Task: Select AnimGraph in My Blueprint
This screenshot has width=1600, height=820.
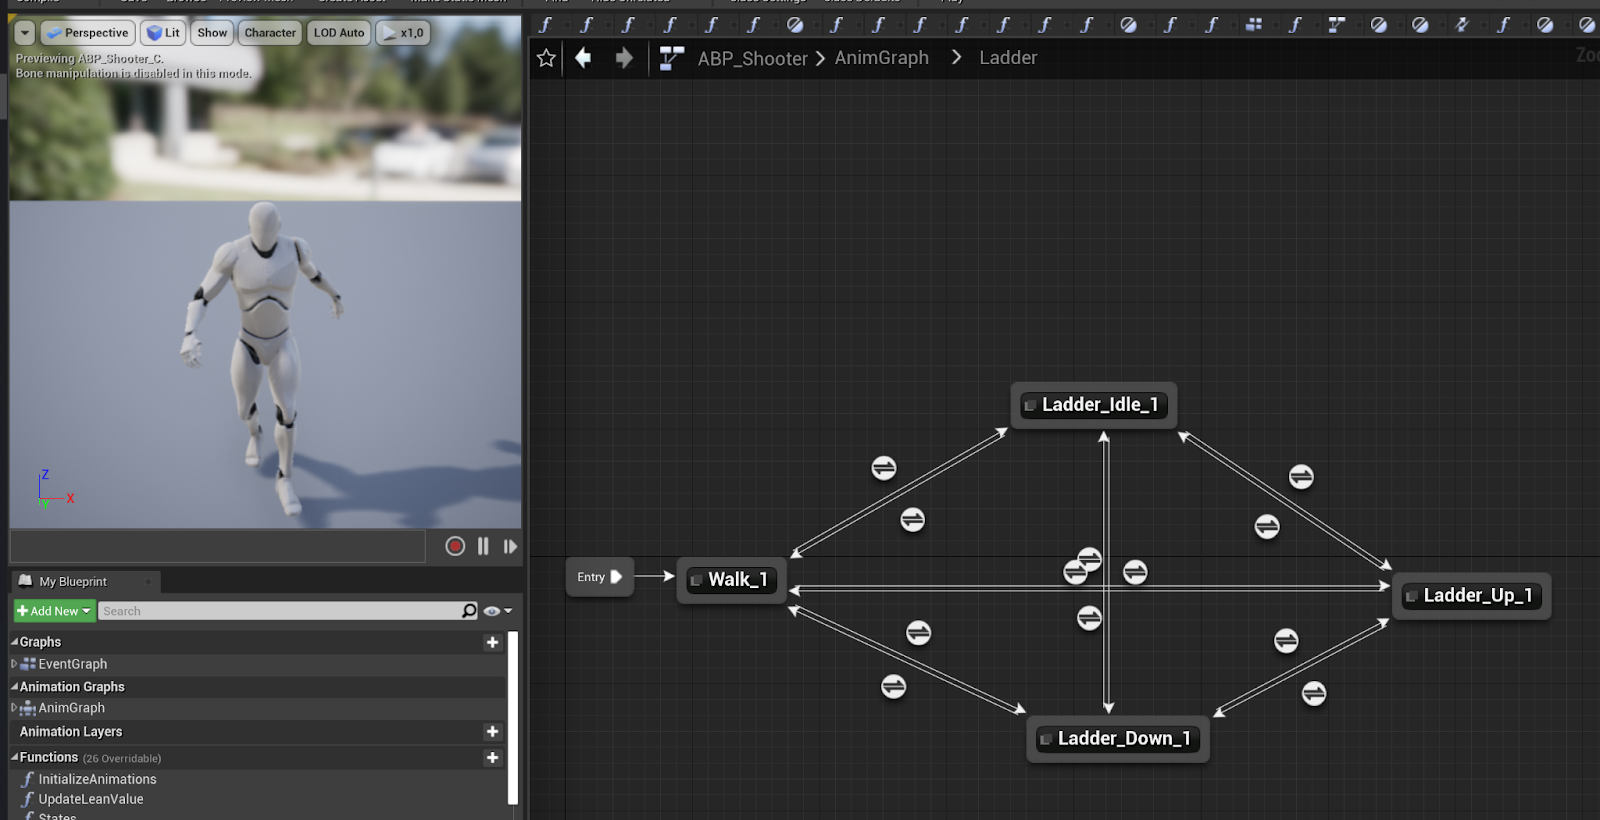Action: (x=71, y=708)
